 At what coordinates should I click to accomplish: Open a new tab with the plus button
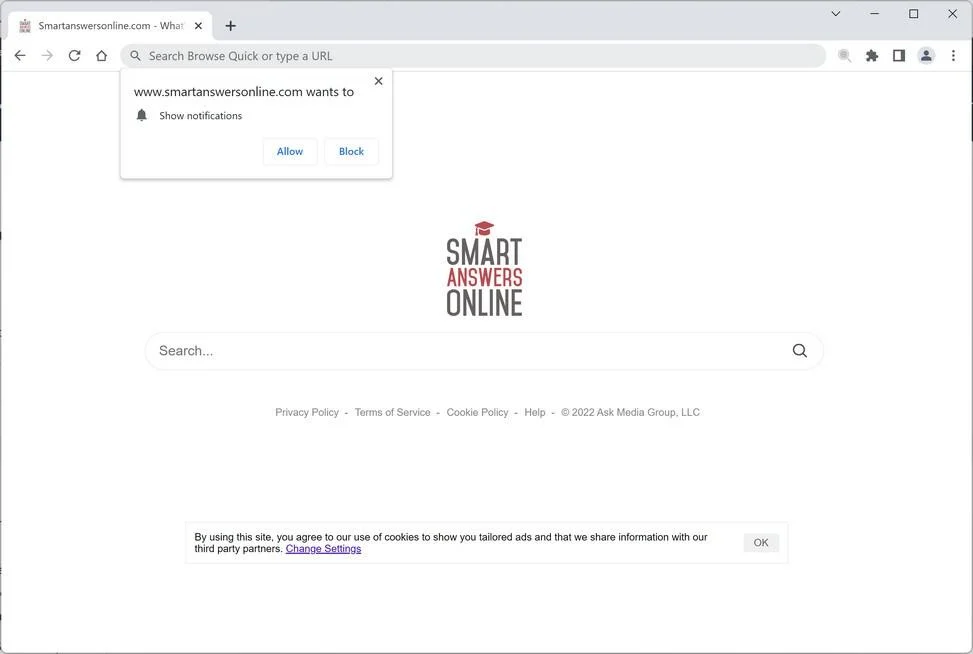(230, 26)
